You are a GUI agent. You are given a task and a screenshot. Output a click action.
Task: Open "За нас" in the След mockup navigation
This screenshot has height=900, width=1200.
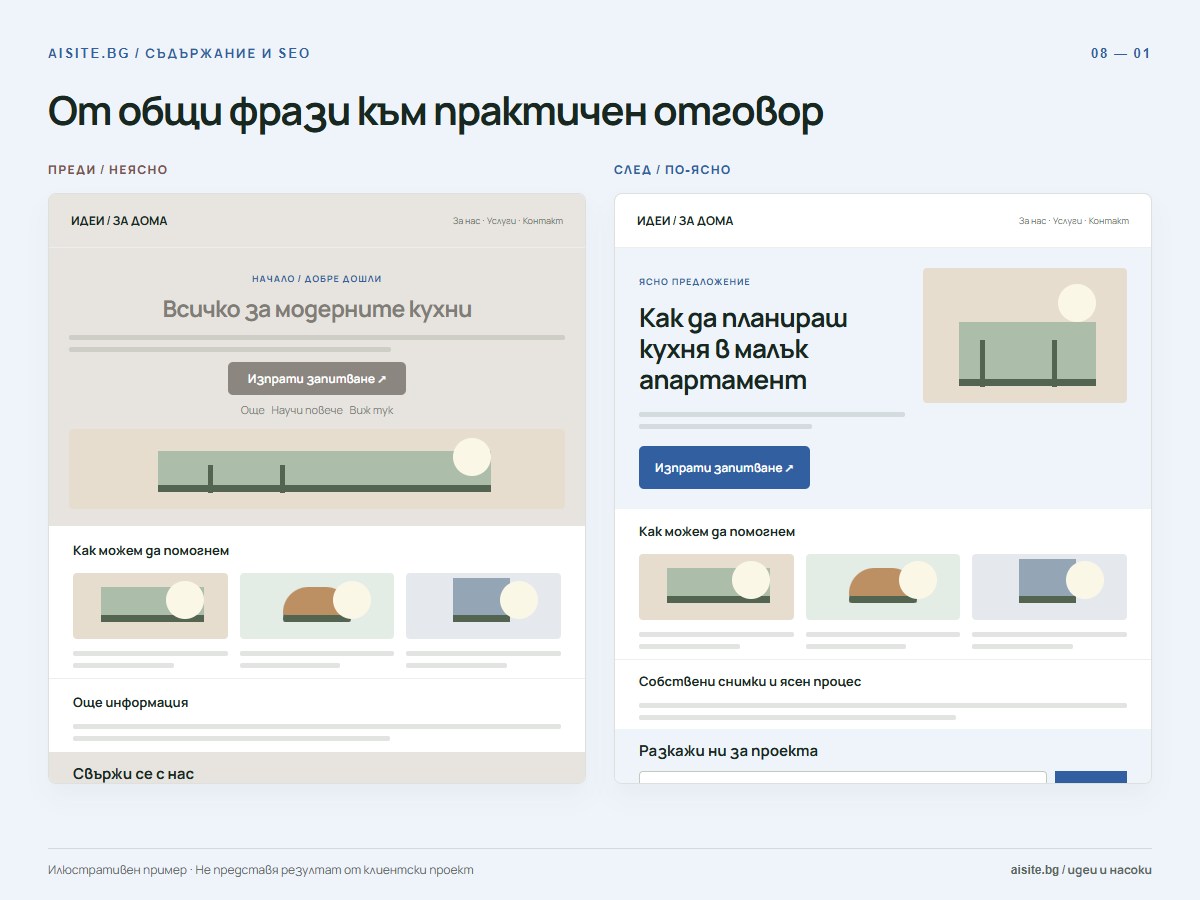pos(1032,221)
